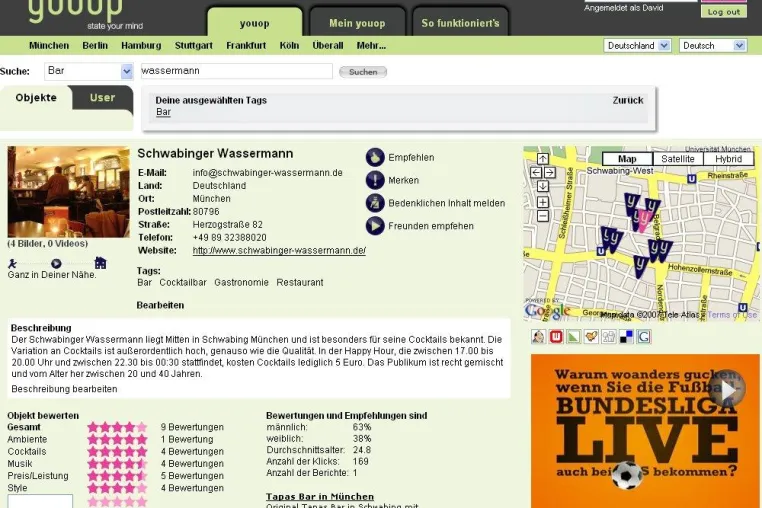This screenshot has height=508, width=762.
Task: Click the Beschreibung bearbeiten link
Action: 64,389
